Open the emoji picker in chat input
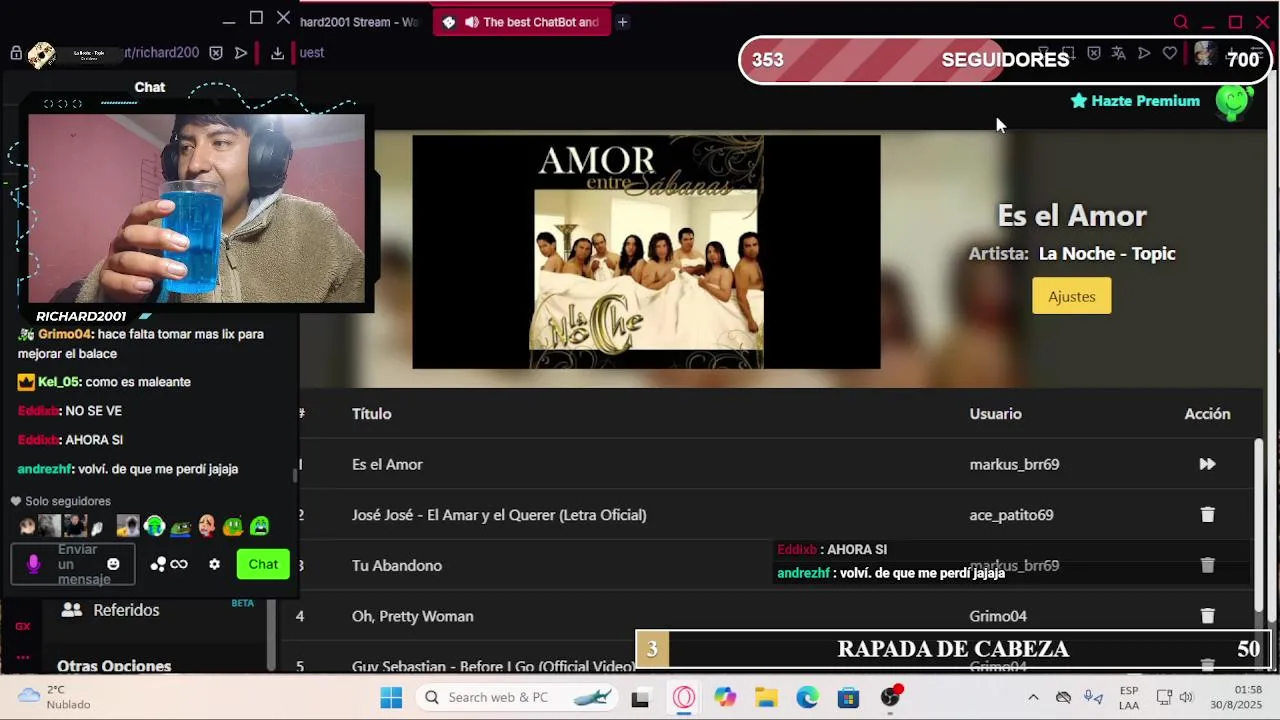This screenshot has width=1280, height=720. click(113, 564)
